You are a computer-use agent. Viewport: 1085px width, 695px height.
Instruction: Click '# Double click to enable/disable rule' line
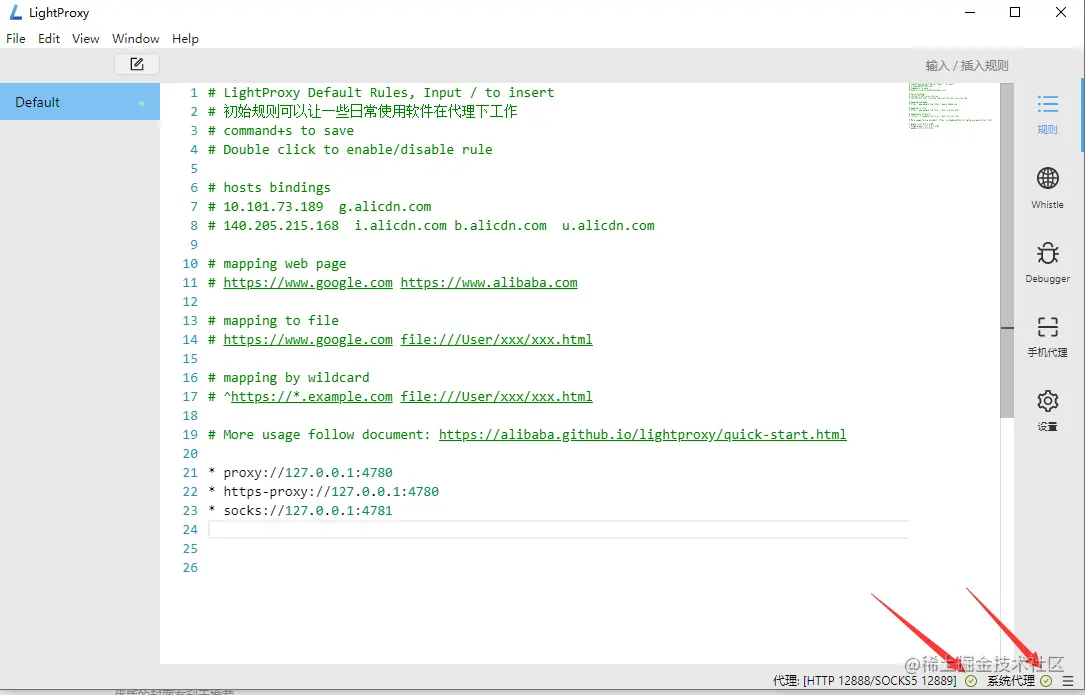(x=350, y=150)
